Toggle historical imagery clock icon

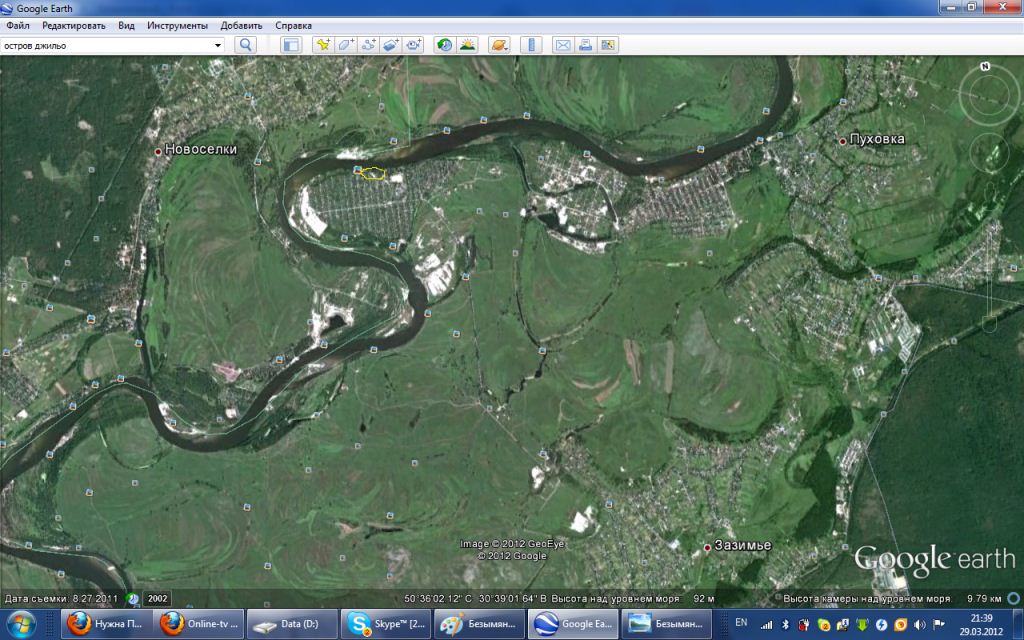(444, 45)
